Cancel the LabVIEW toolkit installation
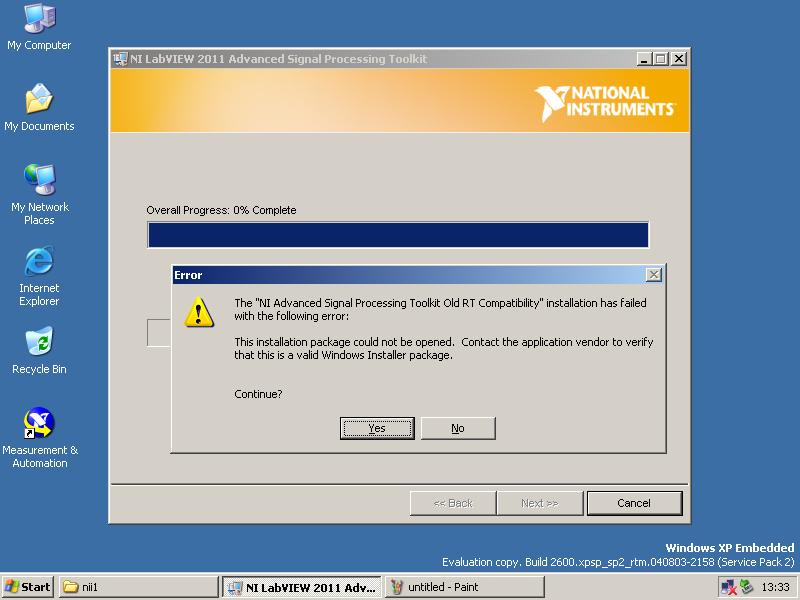Image resolution: width=800 pixels, height=600 pixels. click(635, 503)
